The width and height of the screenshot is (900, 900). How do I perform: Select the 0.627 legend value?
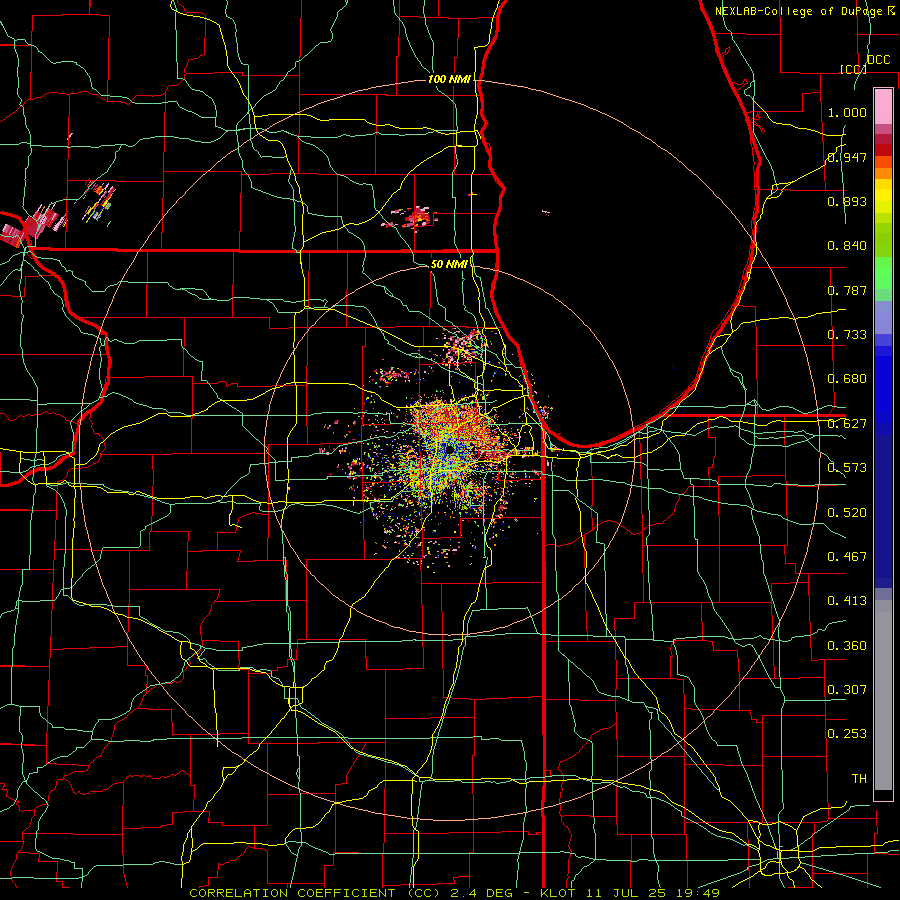point(847,424)
